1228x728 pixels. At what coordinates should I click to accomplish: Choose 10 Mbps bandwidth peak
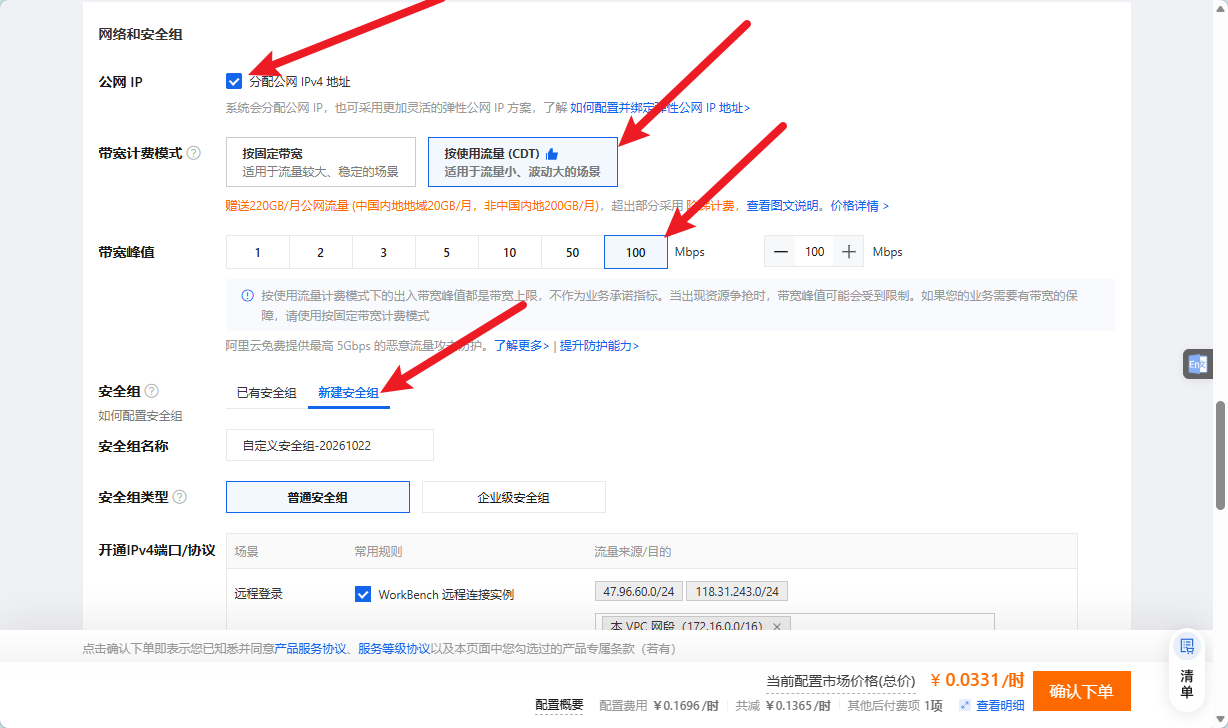click(510, 252)
